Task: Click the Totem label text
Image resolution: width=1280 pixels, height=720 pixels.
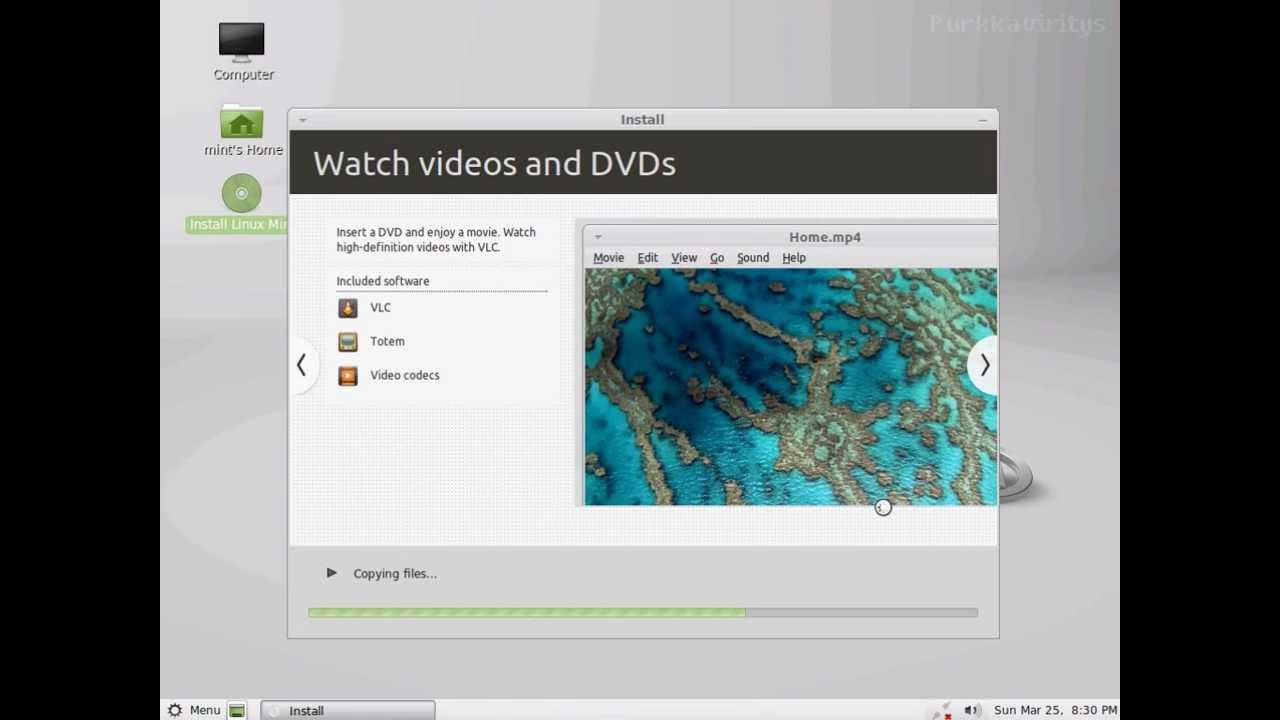Action: (x=387, y=342)
